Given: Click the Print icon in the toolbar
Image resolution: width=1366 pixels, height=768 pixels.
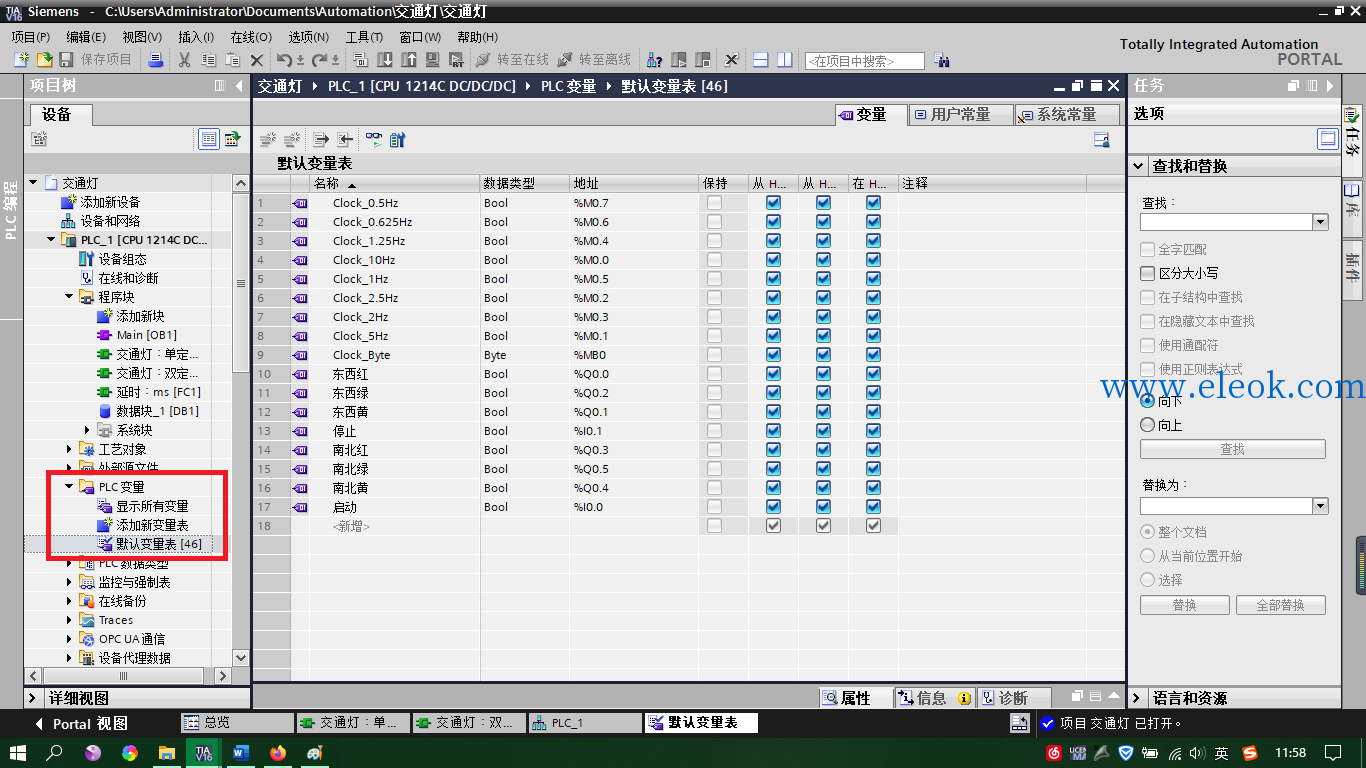Looking at the screenshot, I should 155,60.
